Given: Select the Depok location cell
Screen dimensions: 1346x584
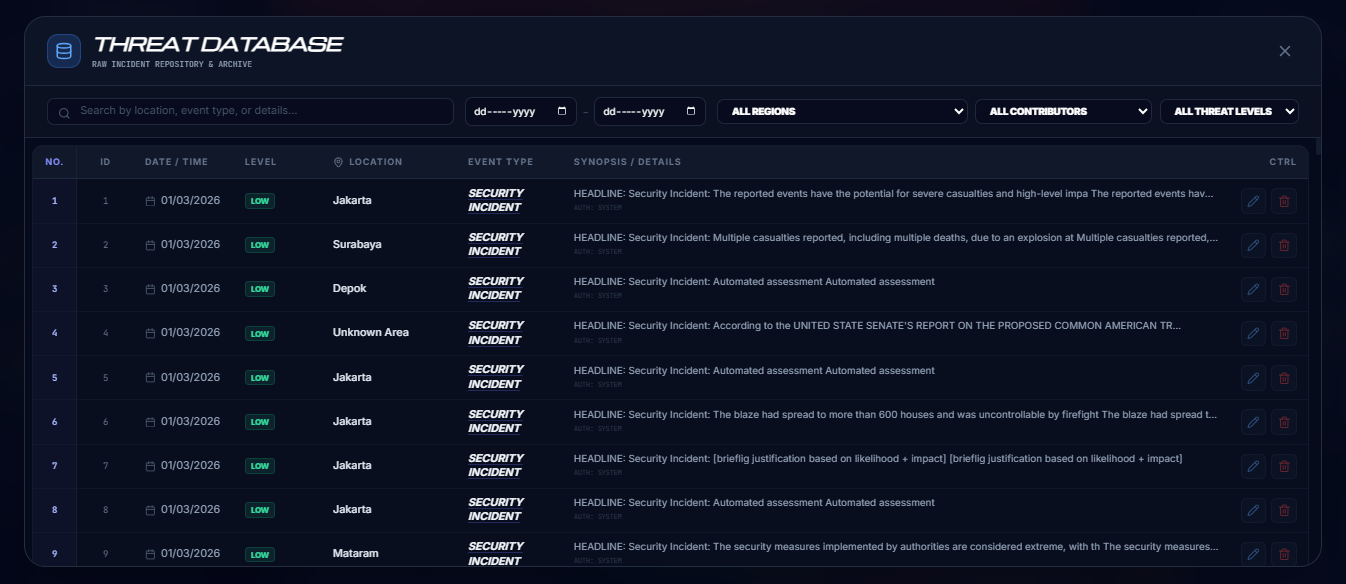Looking at the screenshot, I should tap(350, 288).
